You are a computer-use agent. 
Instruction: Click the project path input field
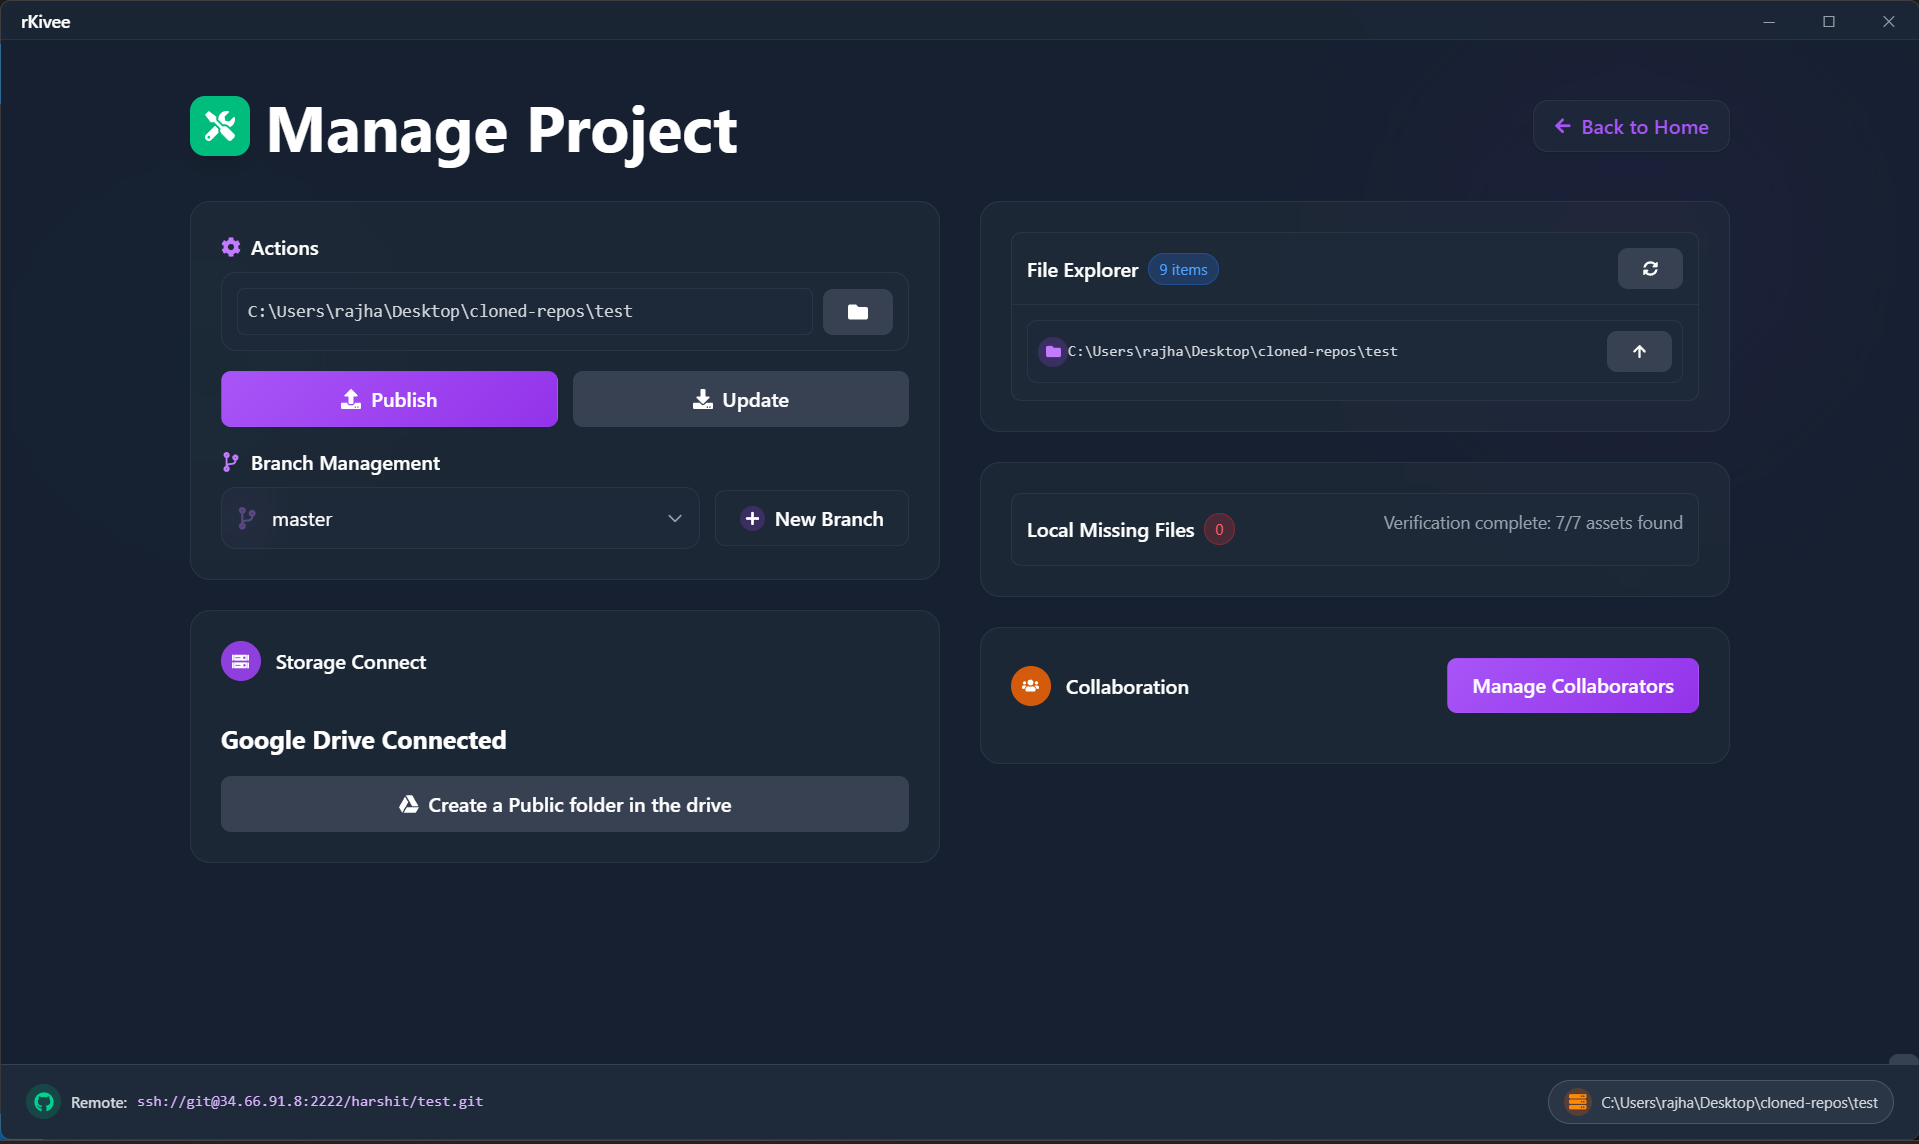point(524,312)
